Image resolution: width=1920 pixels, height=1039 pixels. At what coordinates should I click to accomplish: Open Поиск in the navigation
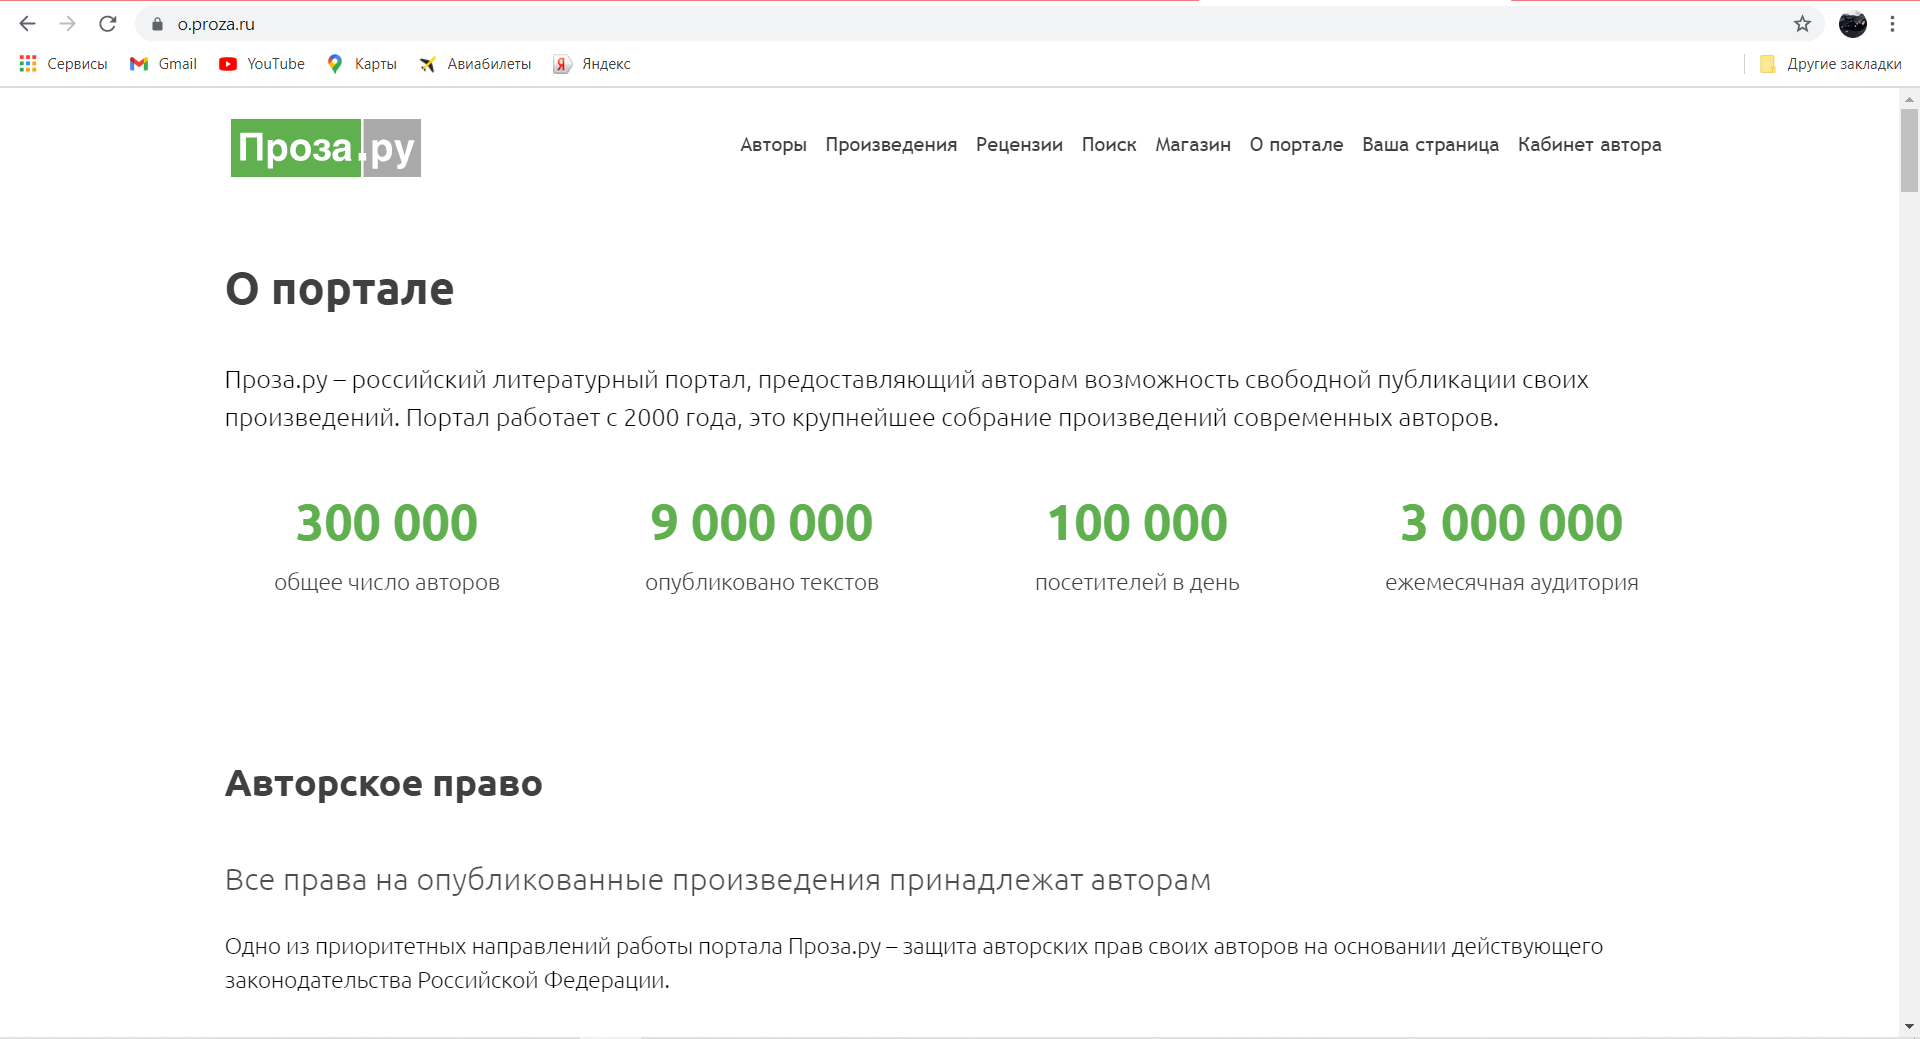pyautogui.click(x=1109, y=145)
